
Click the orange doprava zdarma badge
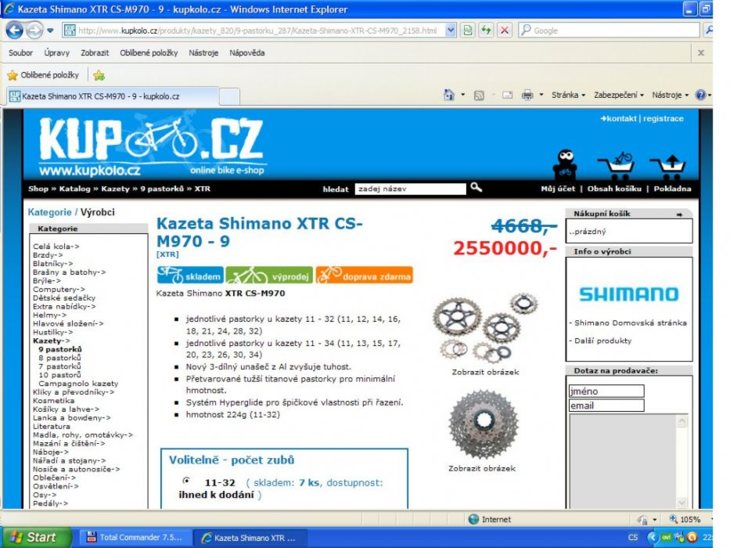point(364,275)
